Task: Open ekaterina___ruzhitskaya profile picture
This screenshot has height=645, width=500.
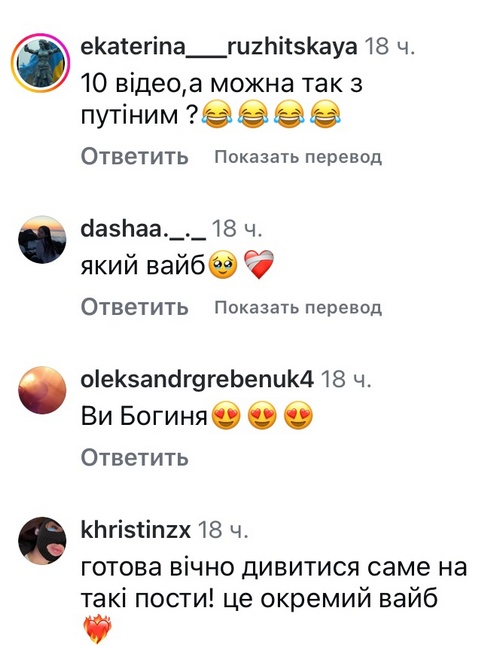Action: [41, 63]
